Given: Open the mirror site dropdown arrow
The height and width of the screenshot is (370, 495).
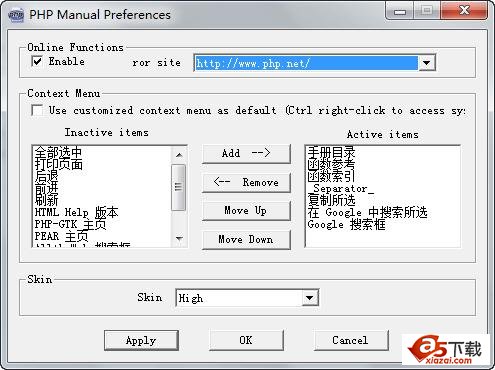Looking at the screenshot, I should click(x=426, y=63).
